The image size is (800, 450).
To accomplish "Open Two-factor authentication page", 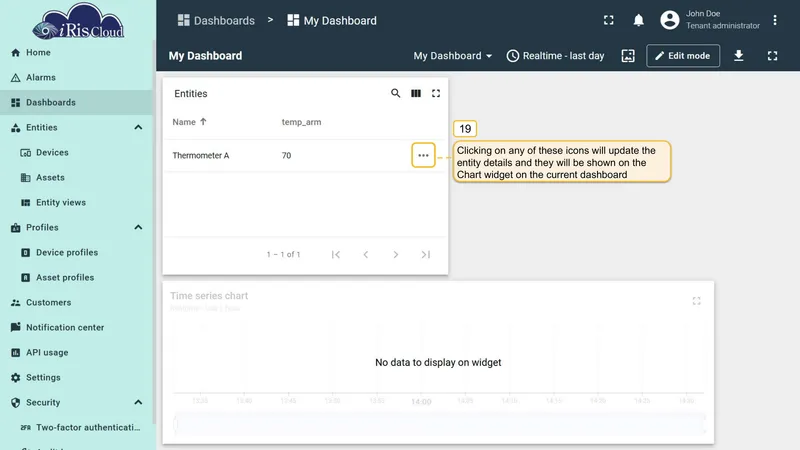I will [x=77, y=428].
